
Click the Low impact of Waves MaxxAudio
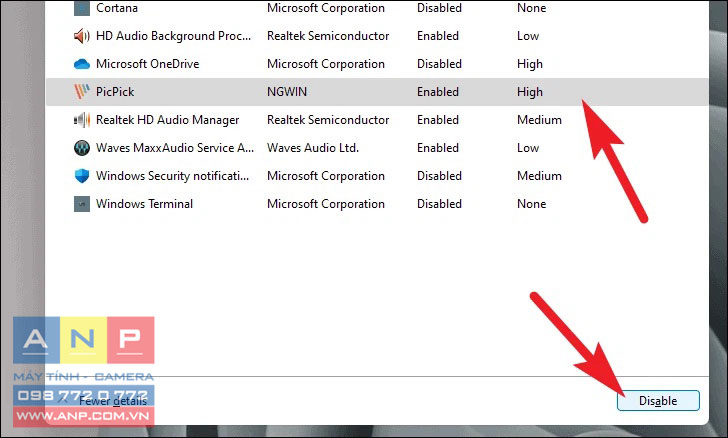click(528, 148)
